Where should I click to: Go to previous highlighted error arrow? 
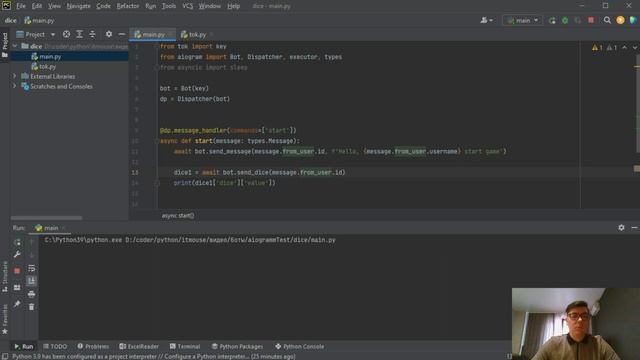[x=624, y=48]
